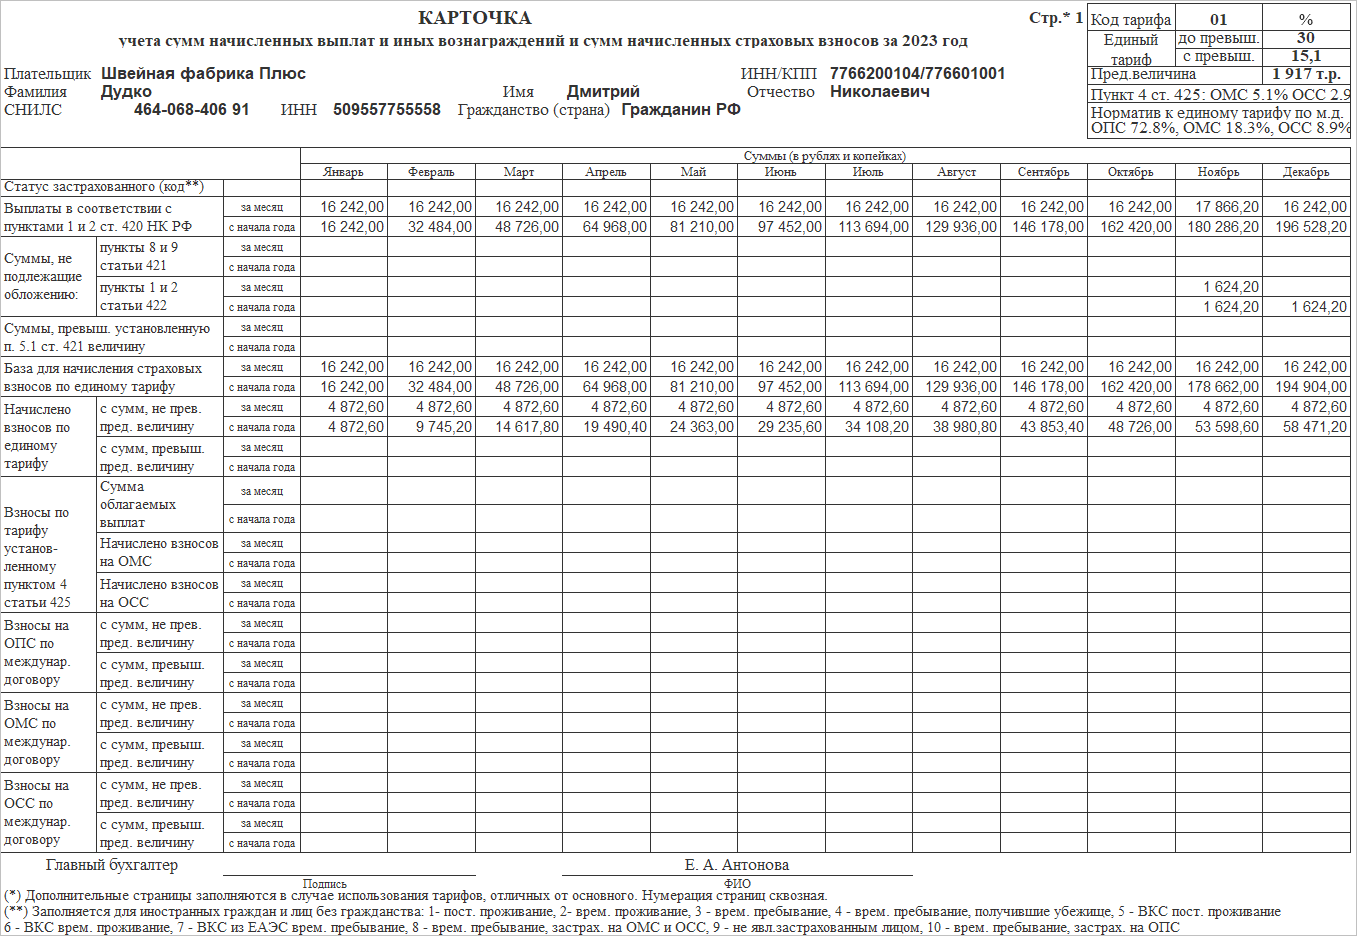Select payer name Швейная фабрика Плюс

pos(203,73)
